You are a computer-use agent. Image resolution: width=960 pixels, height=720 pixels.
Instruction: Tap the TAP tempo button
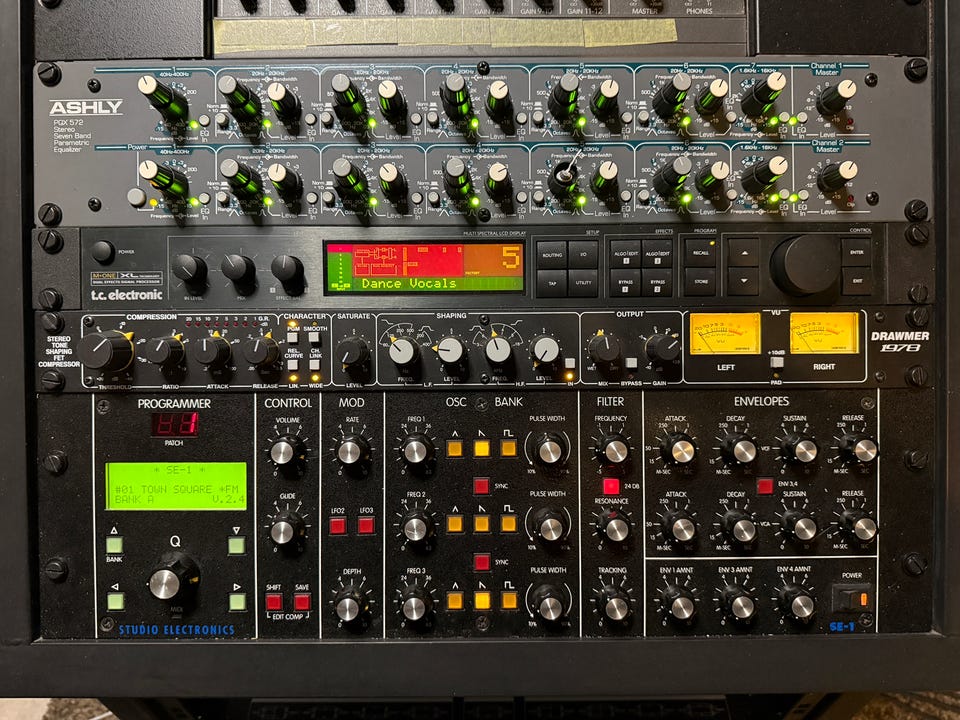tap(552, 283)
